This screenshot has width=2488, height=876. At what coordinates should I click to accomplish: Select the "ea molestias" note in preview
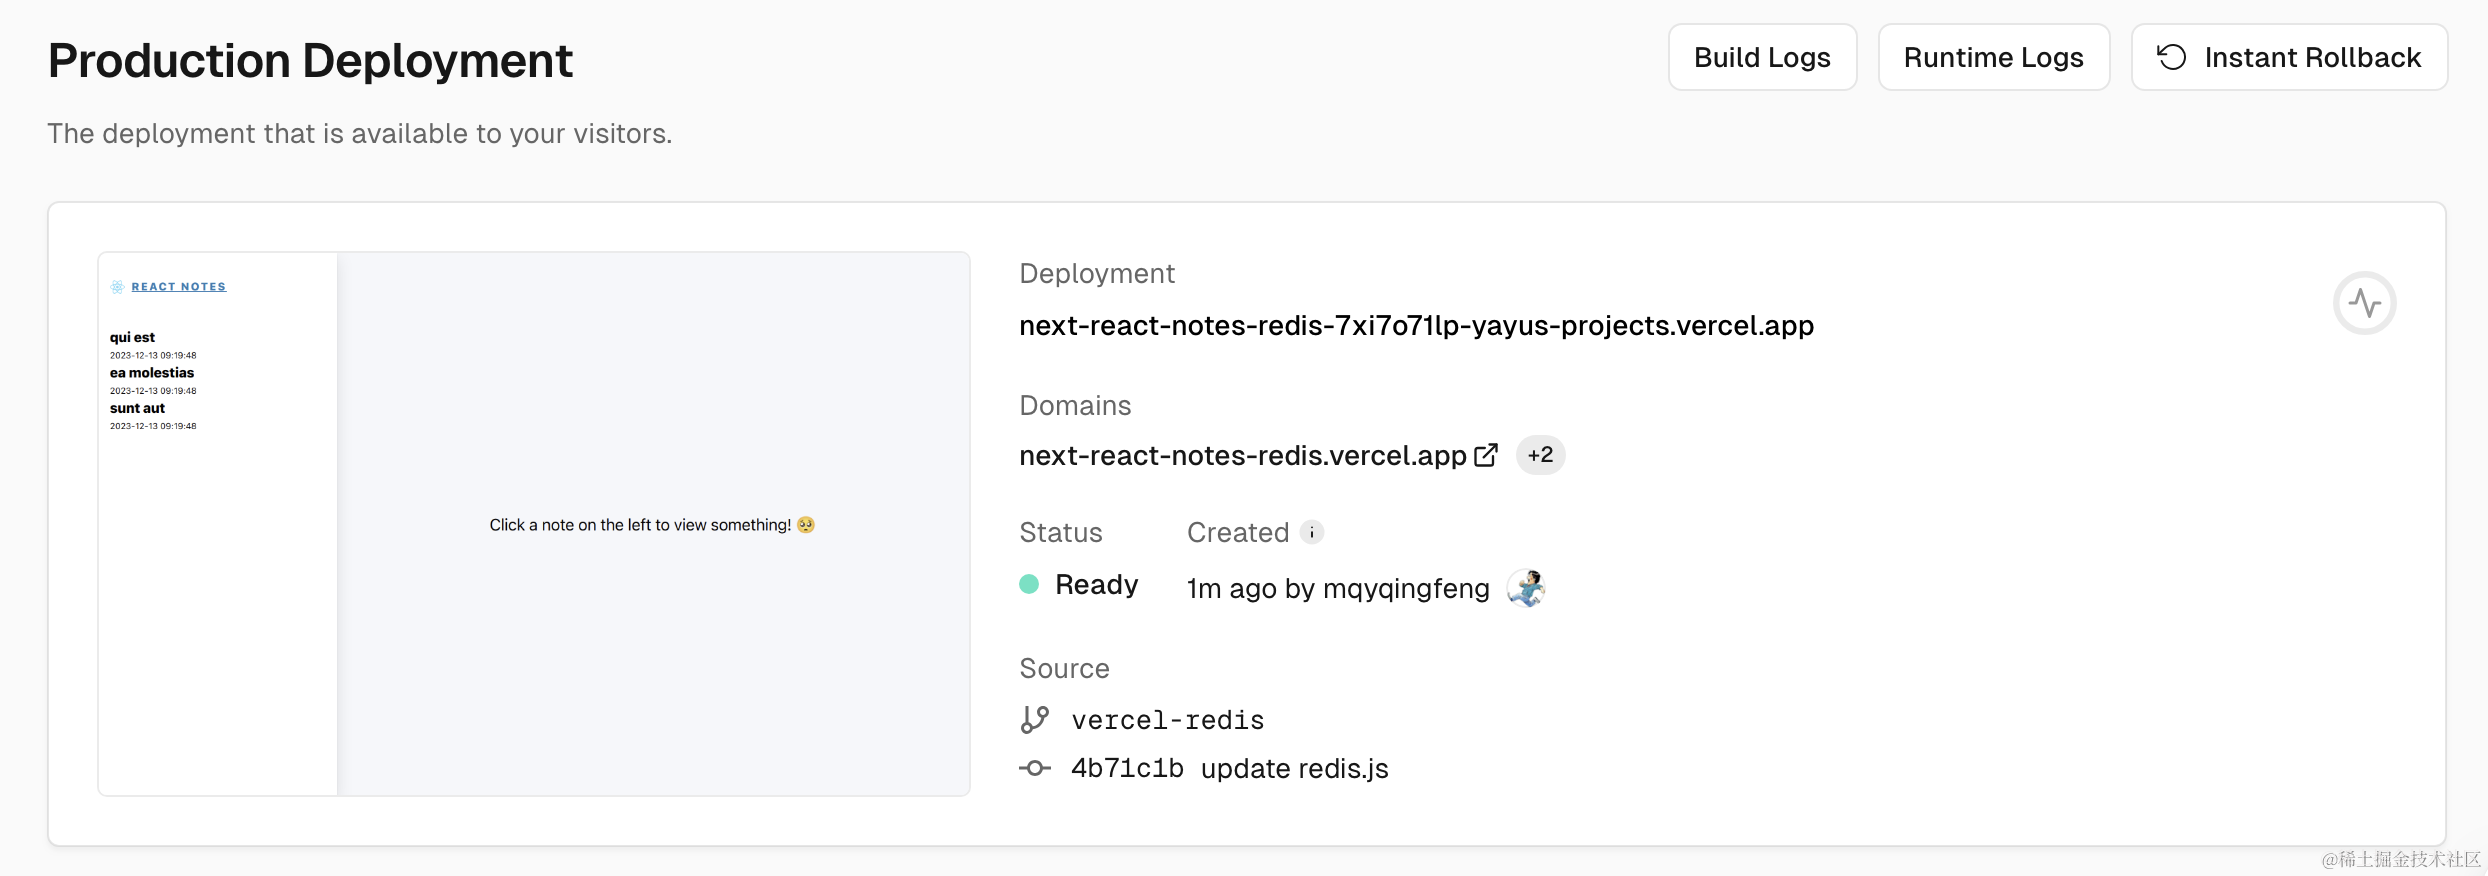pos(152,373)
